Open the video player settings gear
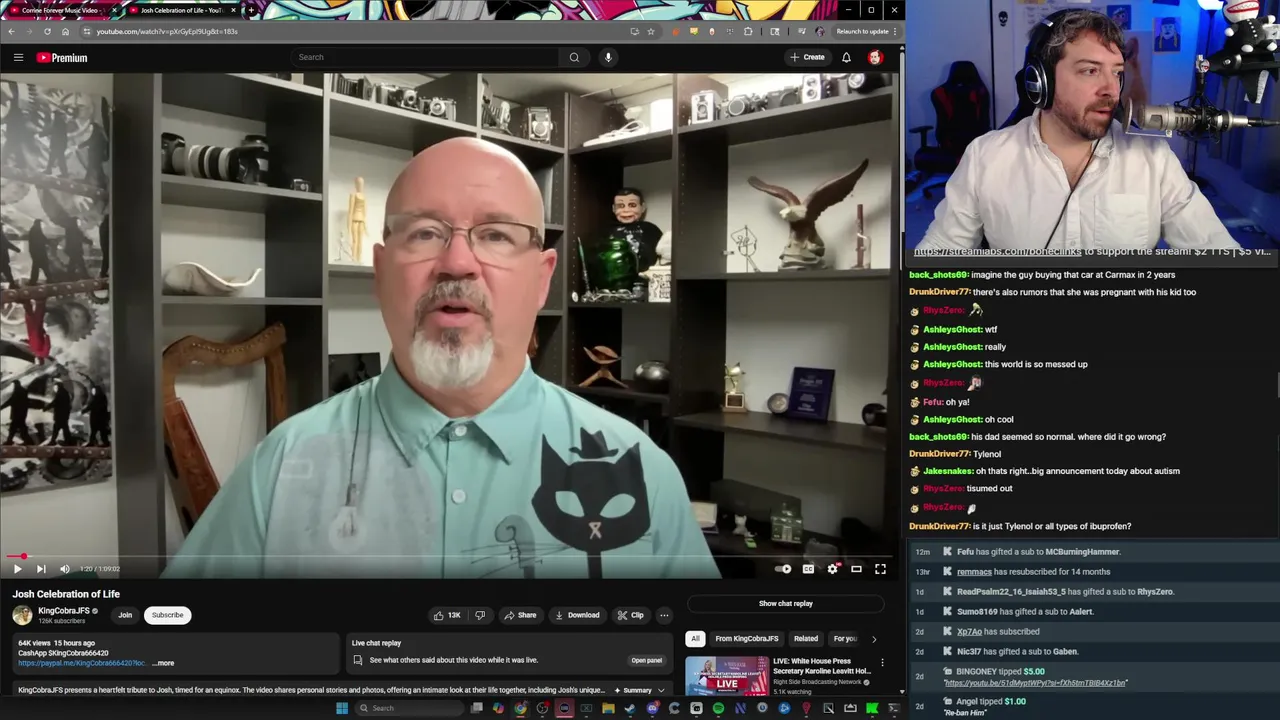 tap(832, 569)
